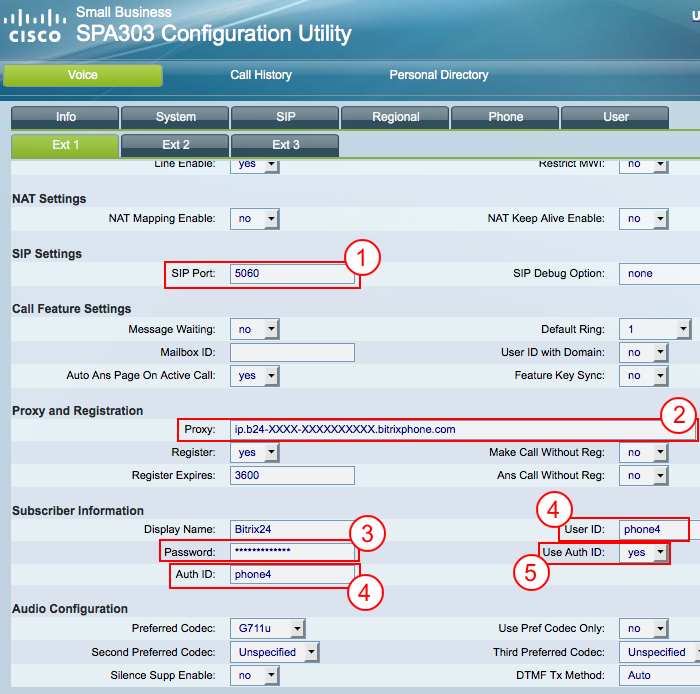Open User ID with Domain dropdown

tap(644, 353)
